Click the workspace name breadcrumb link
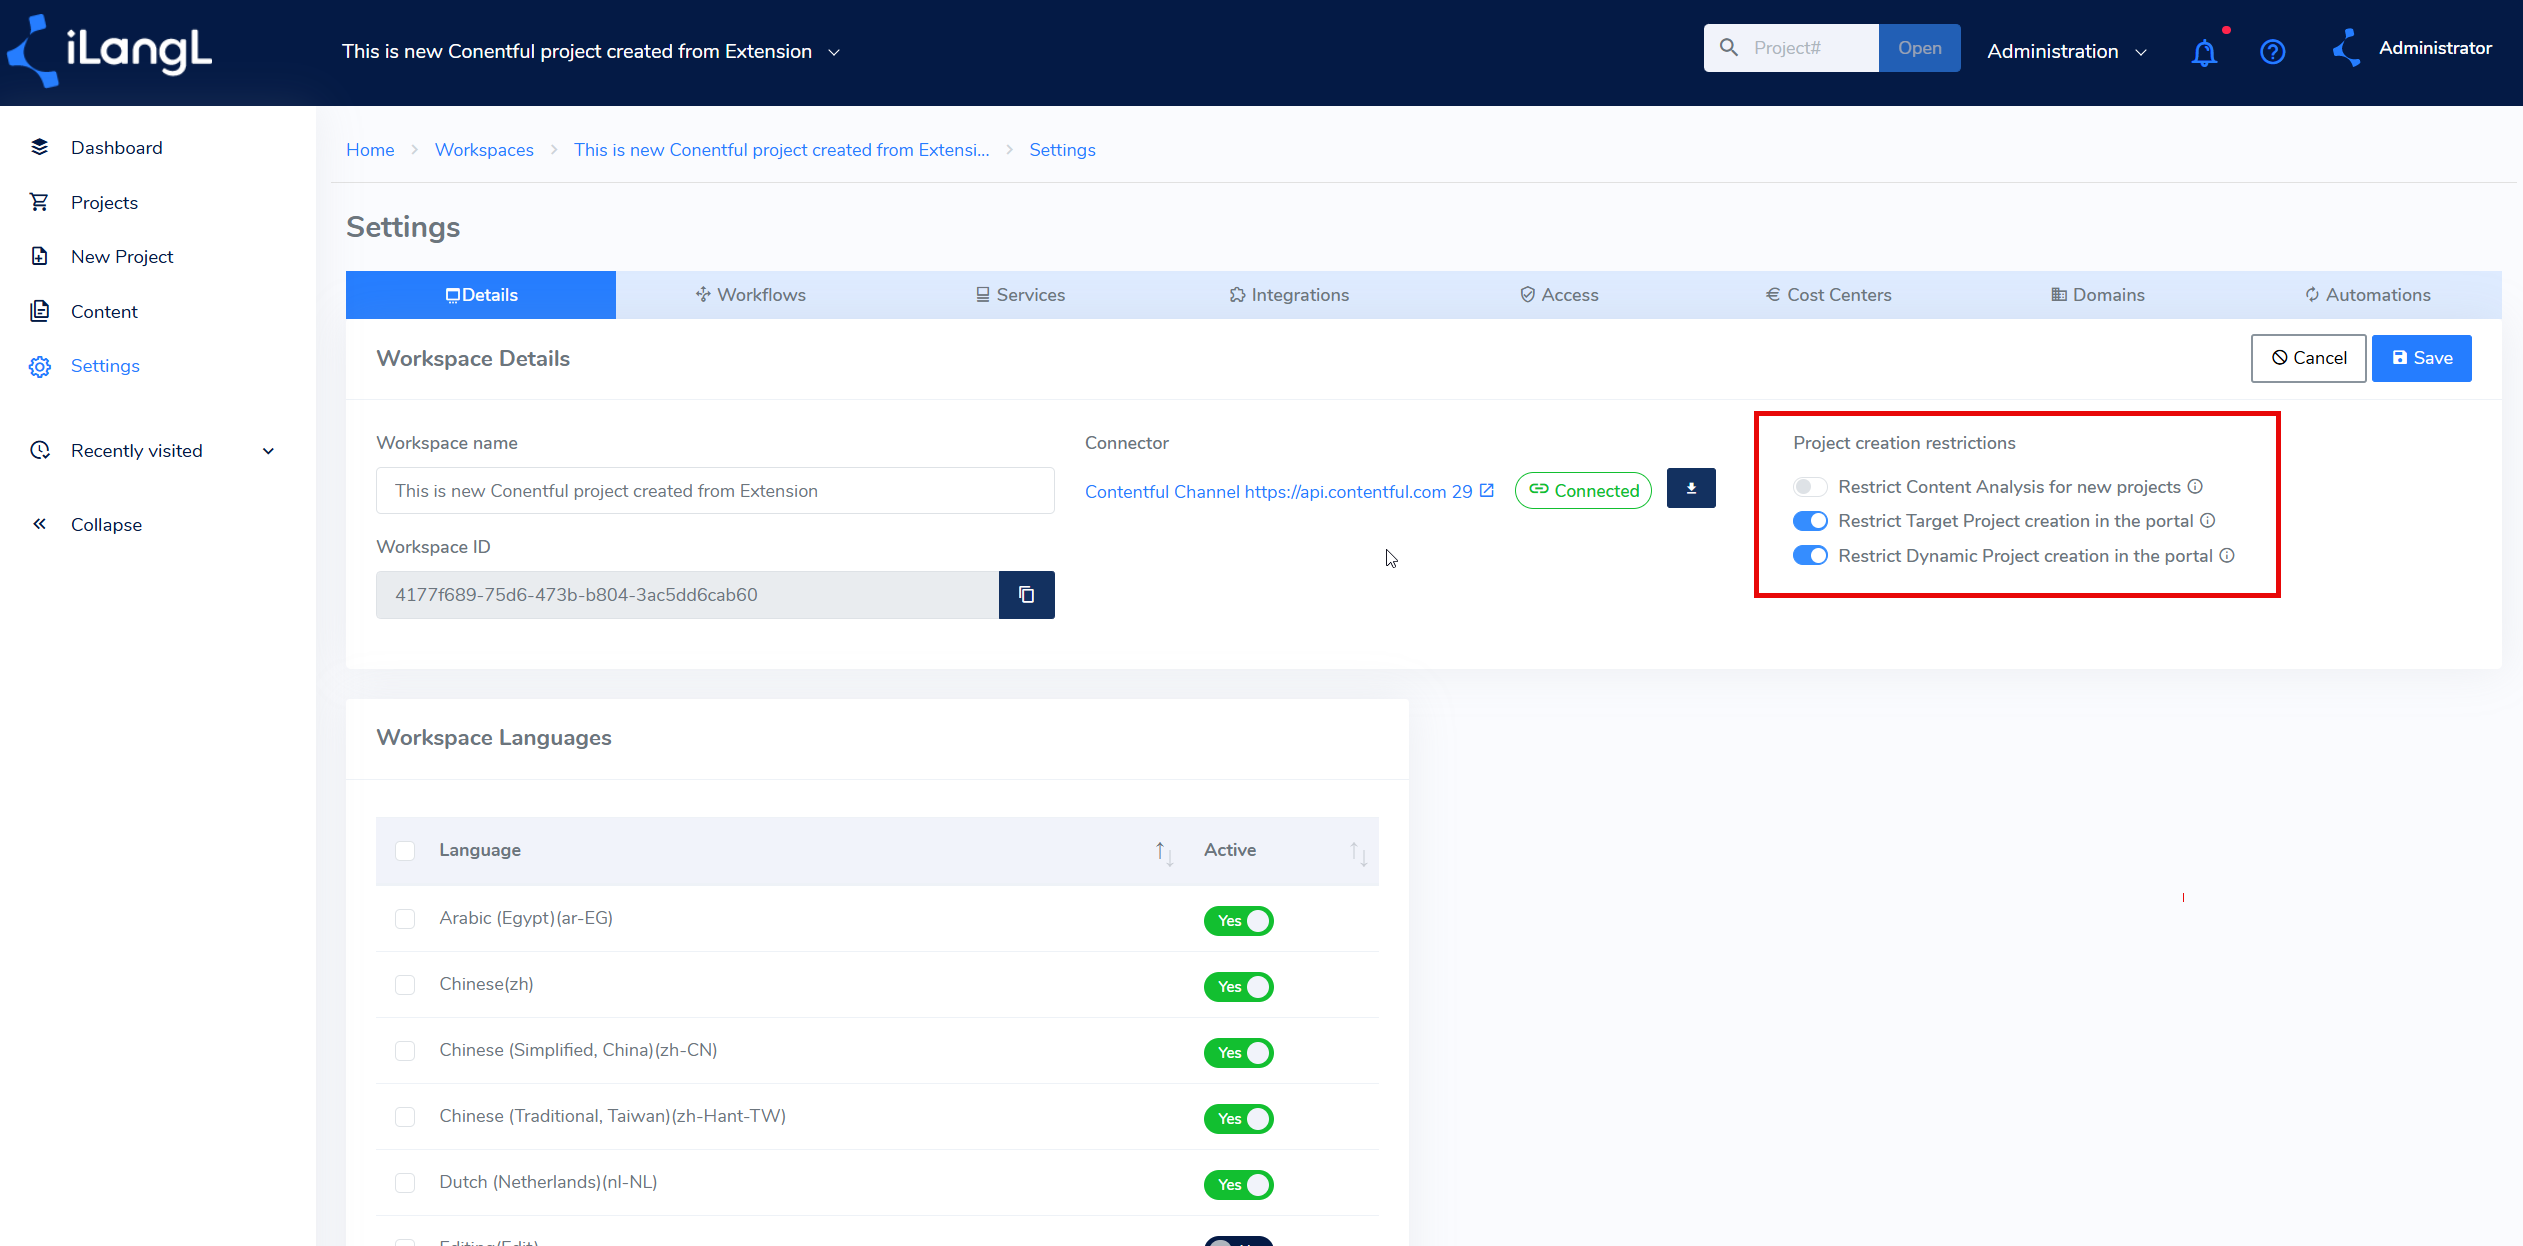The image size is (2523, 1246). coord(781,150)
